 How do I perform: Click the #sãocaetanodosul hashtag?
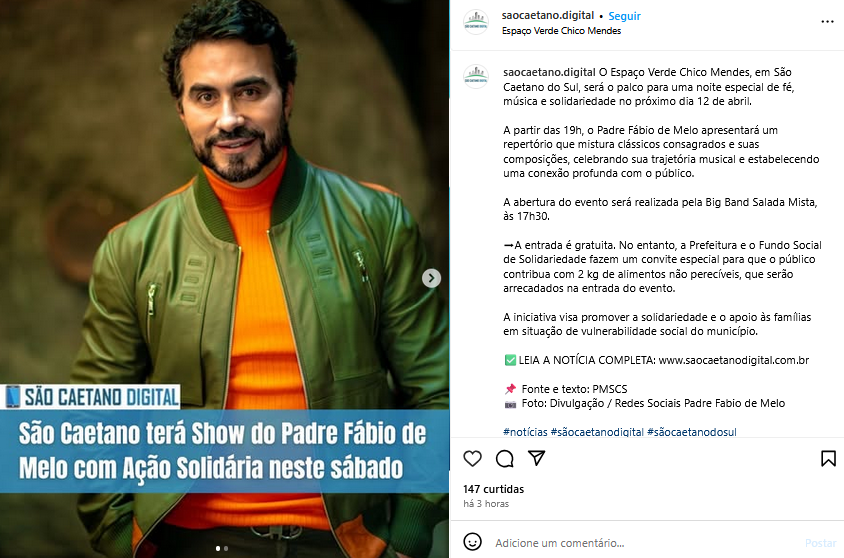pyautogui.click(x=692, y=432)
